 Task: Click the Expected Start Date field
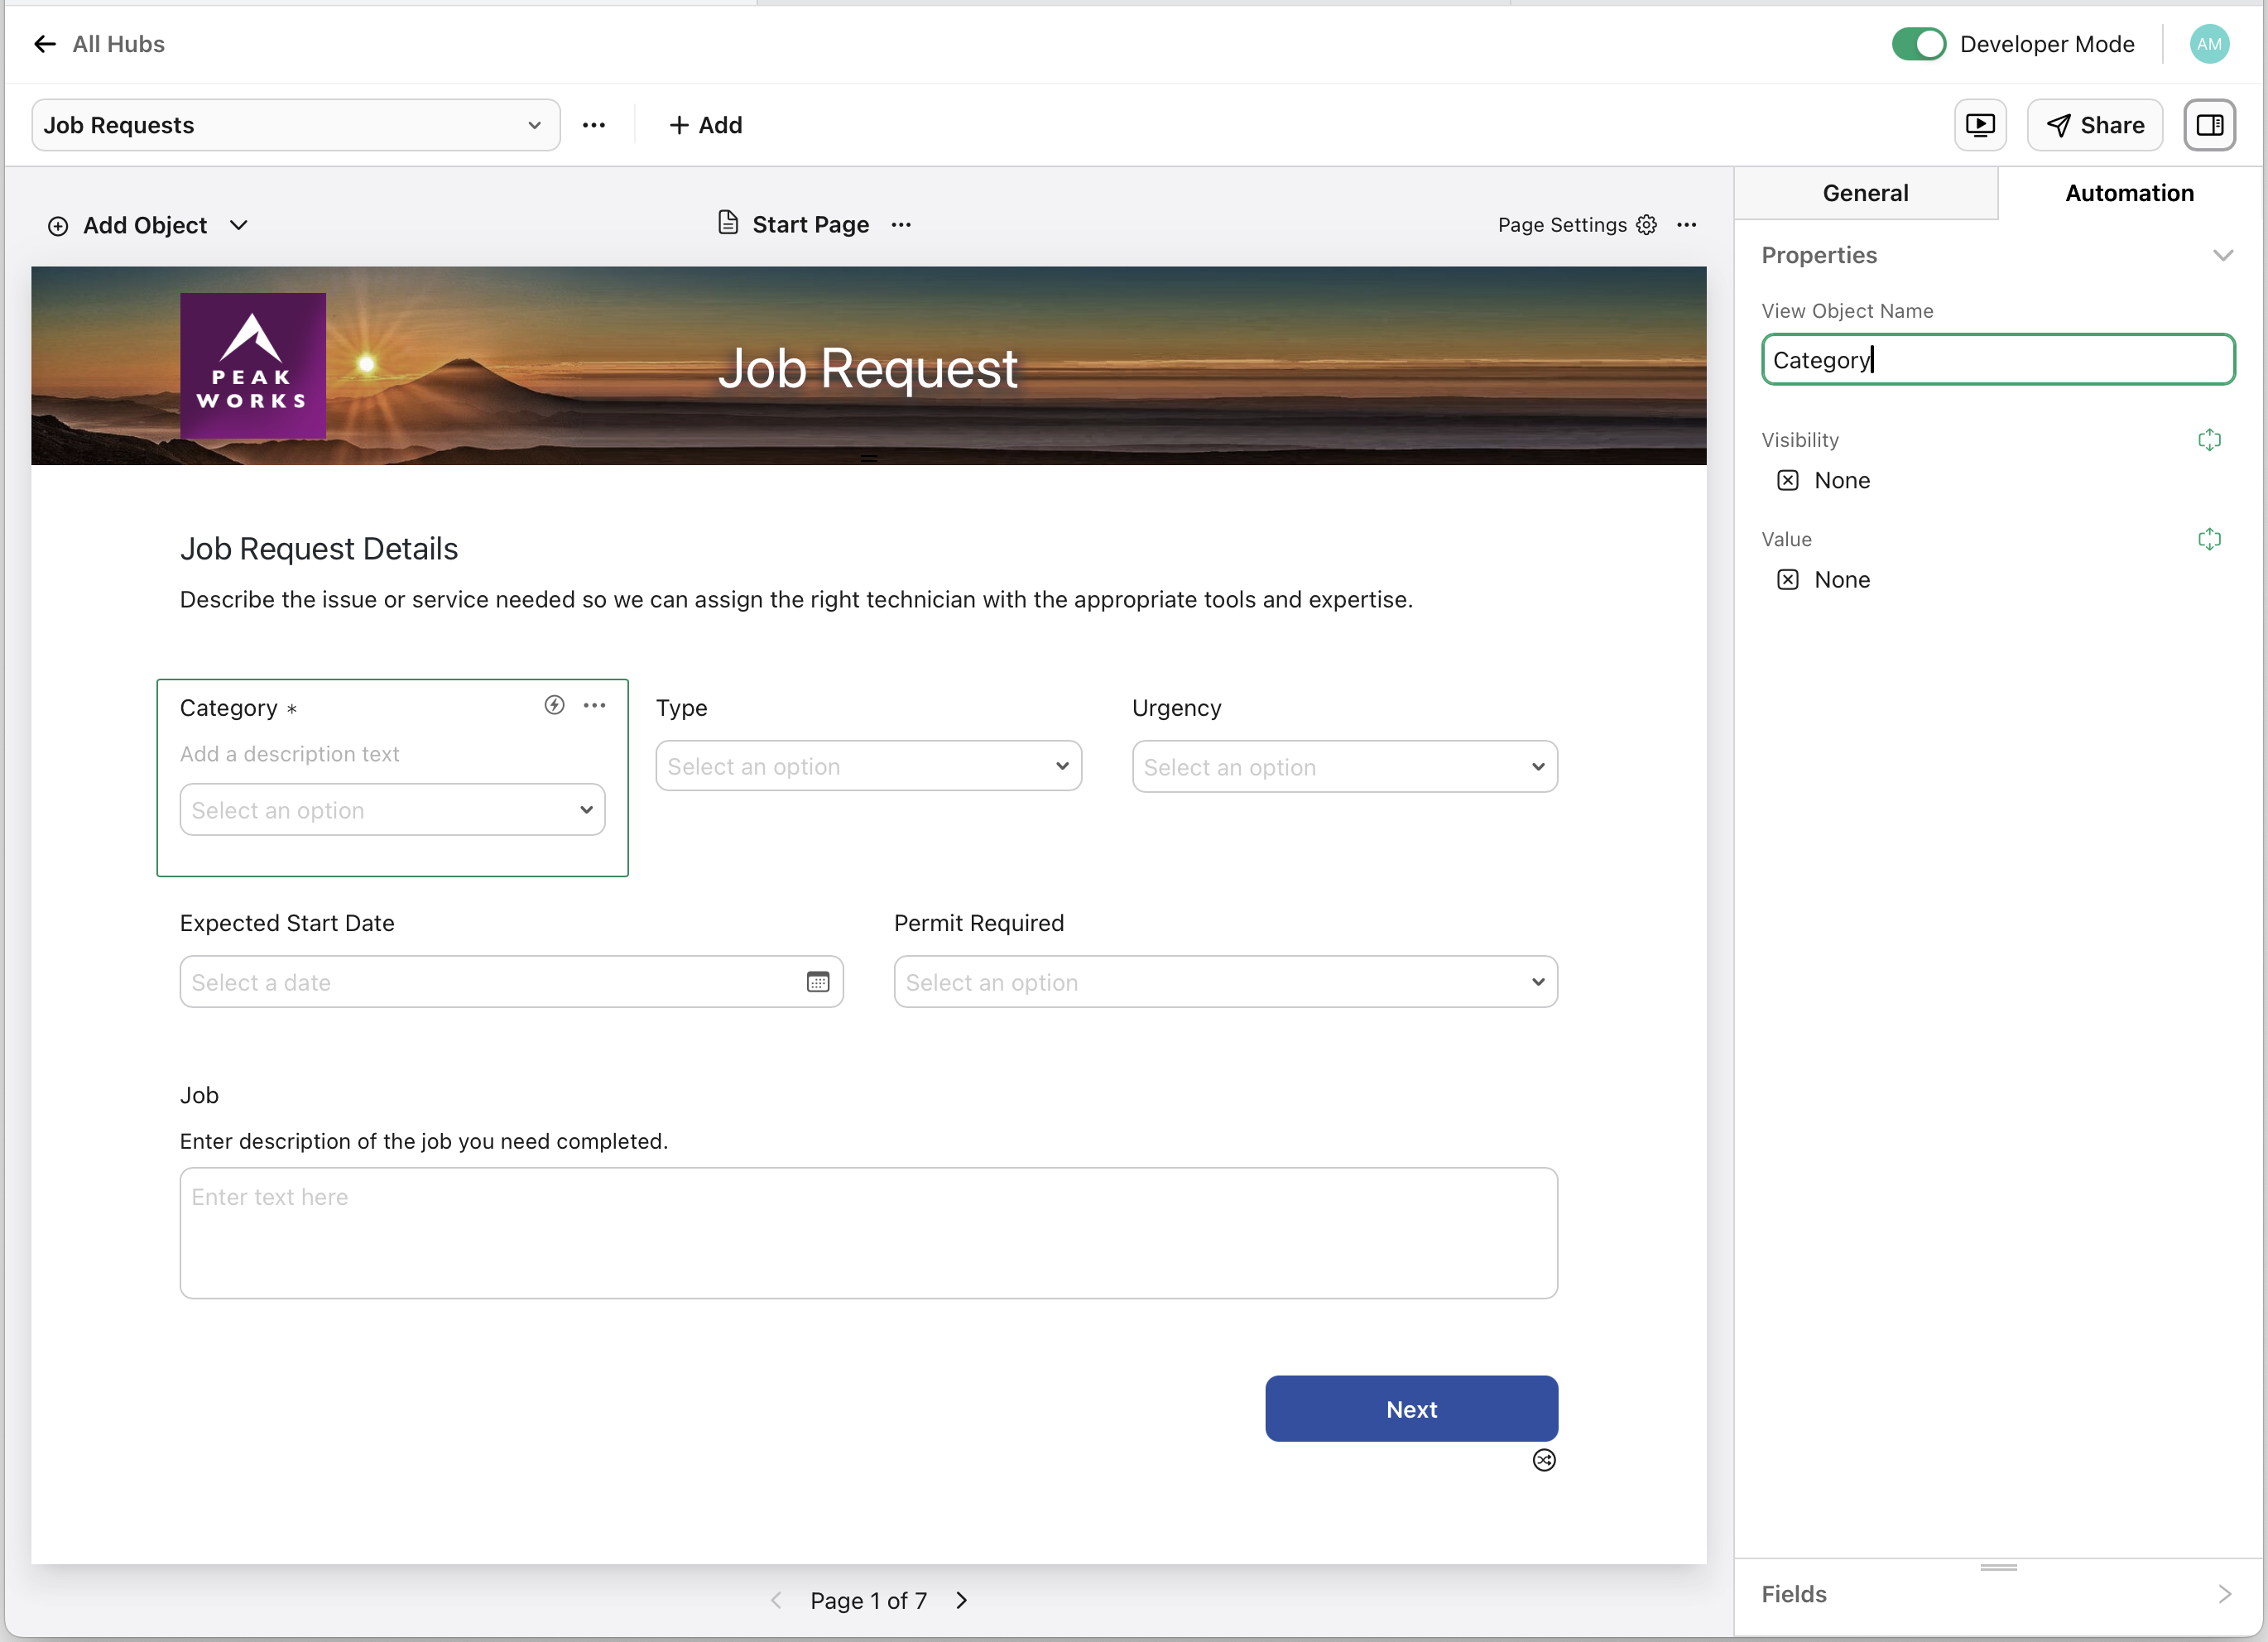tap(511, 981)
